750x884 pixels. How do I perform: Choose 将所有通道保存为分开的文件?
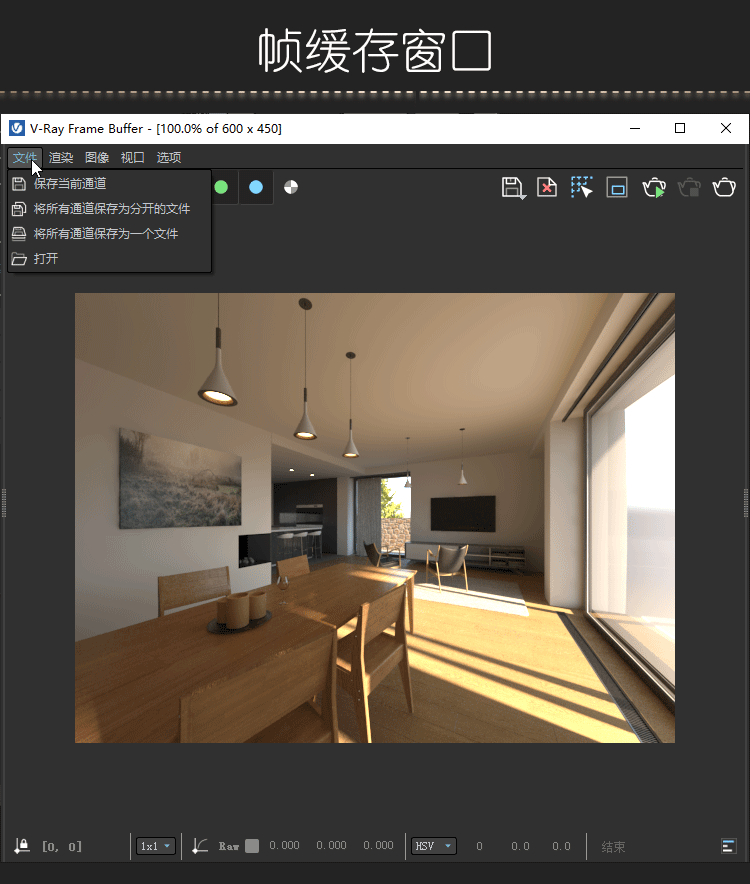(x=109, y=209)
